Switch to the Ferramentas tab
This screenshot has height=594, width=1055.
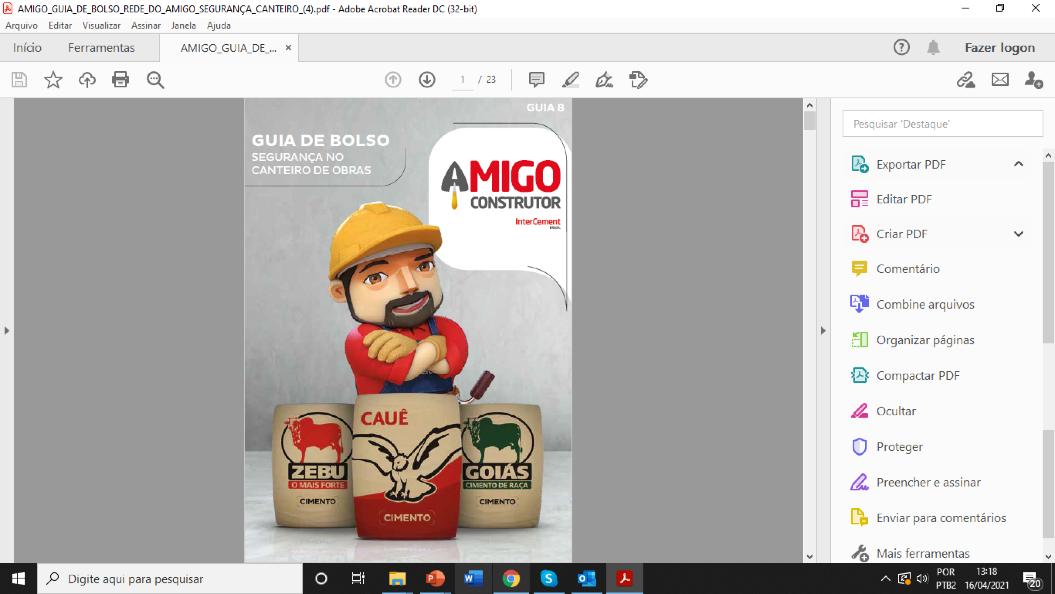pos(102,48)
